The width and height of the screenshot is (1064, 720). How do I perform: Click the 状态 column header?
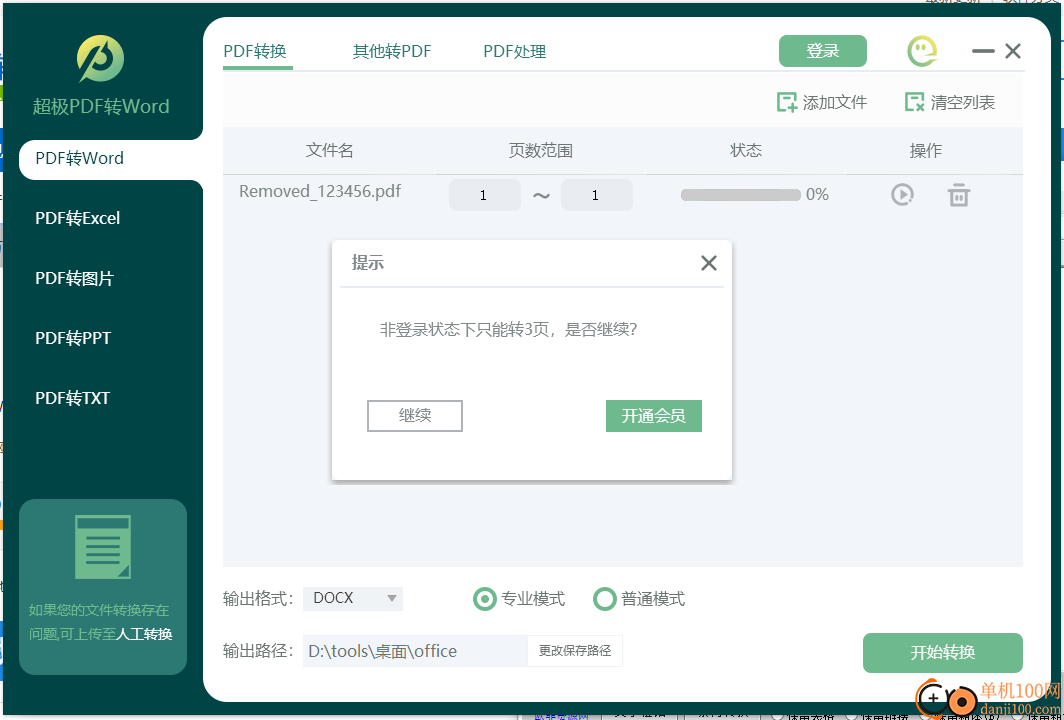[746, 150]
